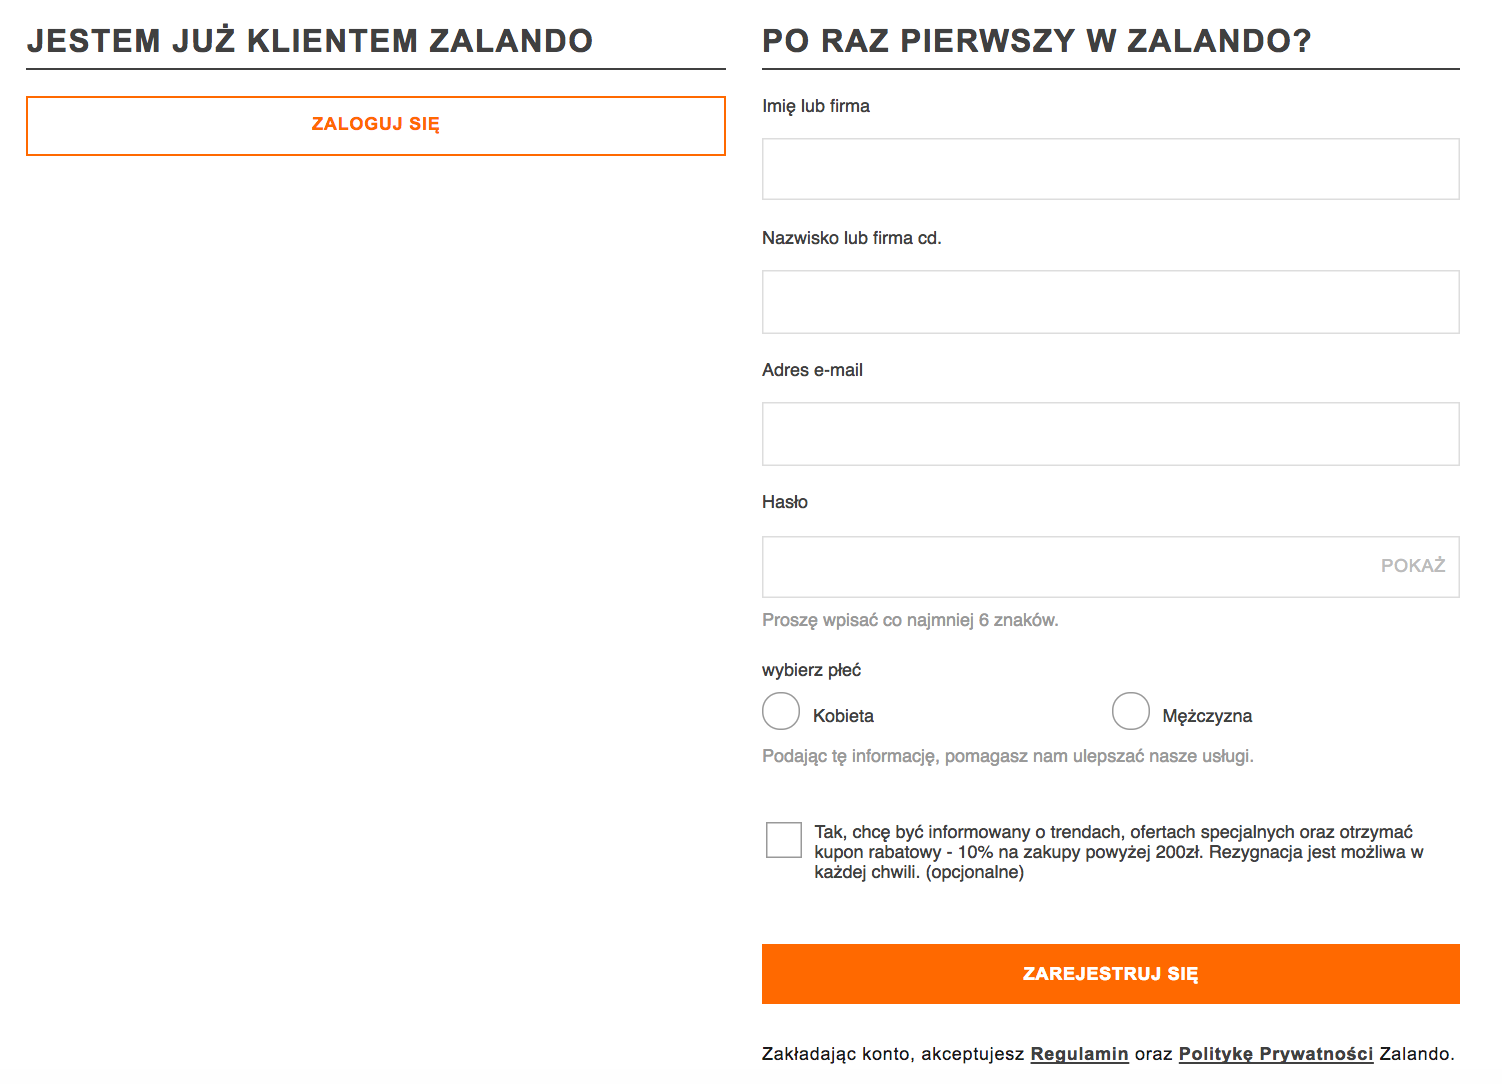The height and width of the screenshot is (1084, 1502).
Task: Click the 'Kobieta' option label text
Action: point(843,716)
